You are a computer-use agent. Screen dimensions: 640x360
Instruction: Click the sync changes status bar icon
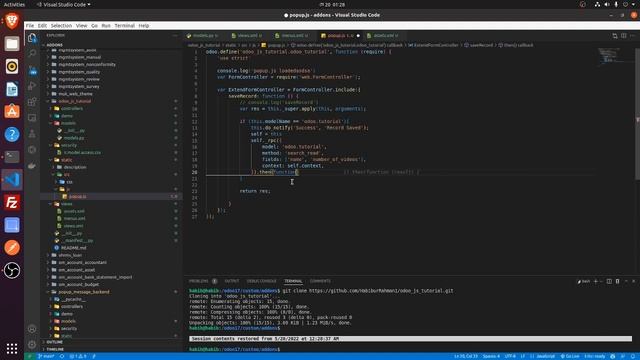click(62, 356)
